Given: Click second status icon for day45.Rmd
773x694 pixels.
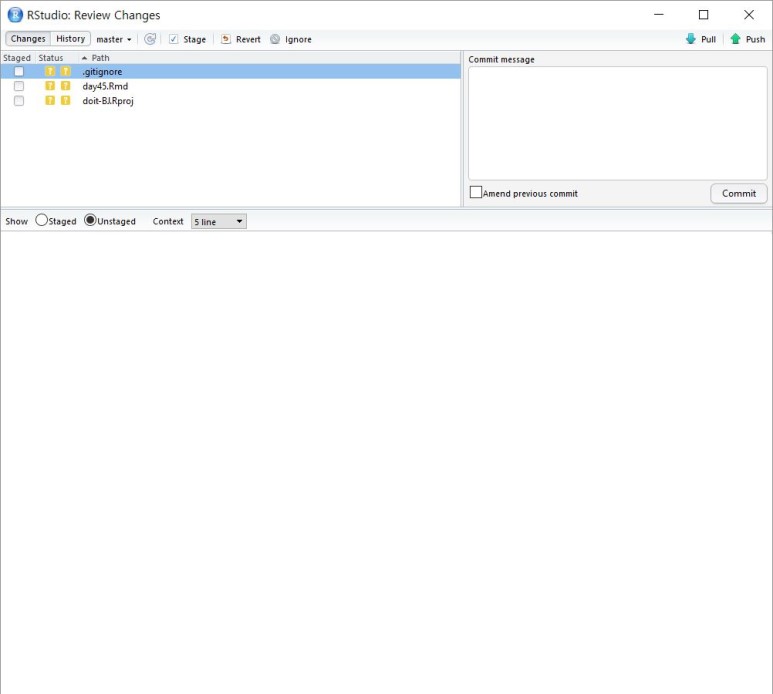Looking at the screenshot, I should [65, 86].
